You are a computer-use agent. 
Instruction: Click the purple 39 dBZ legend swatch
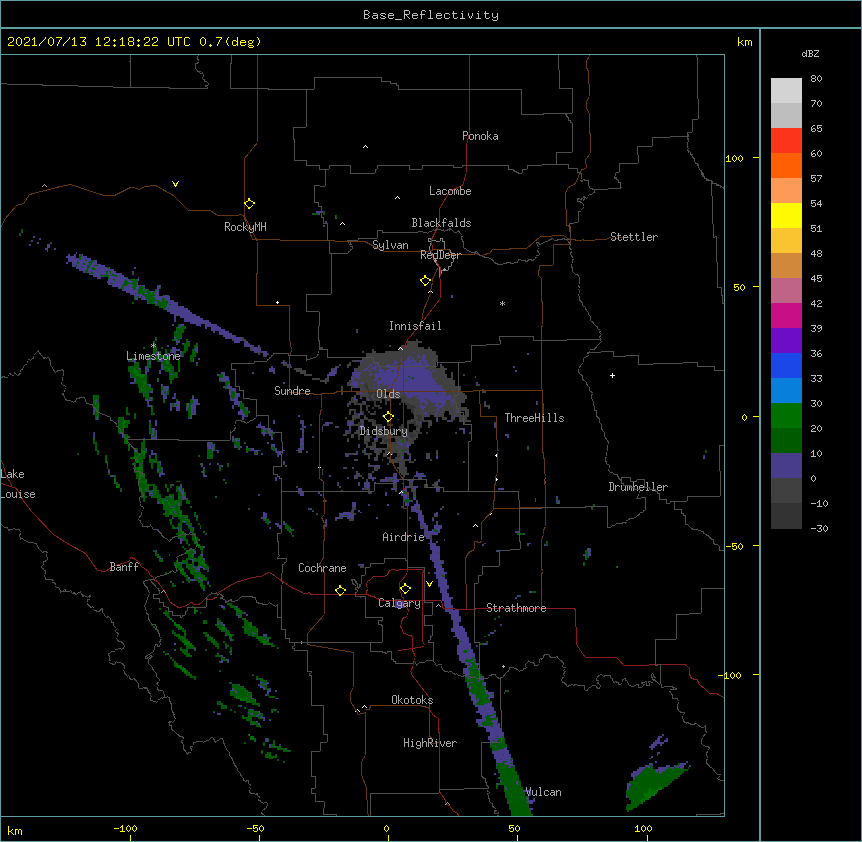tap(786, 340)
